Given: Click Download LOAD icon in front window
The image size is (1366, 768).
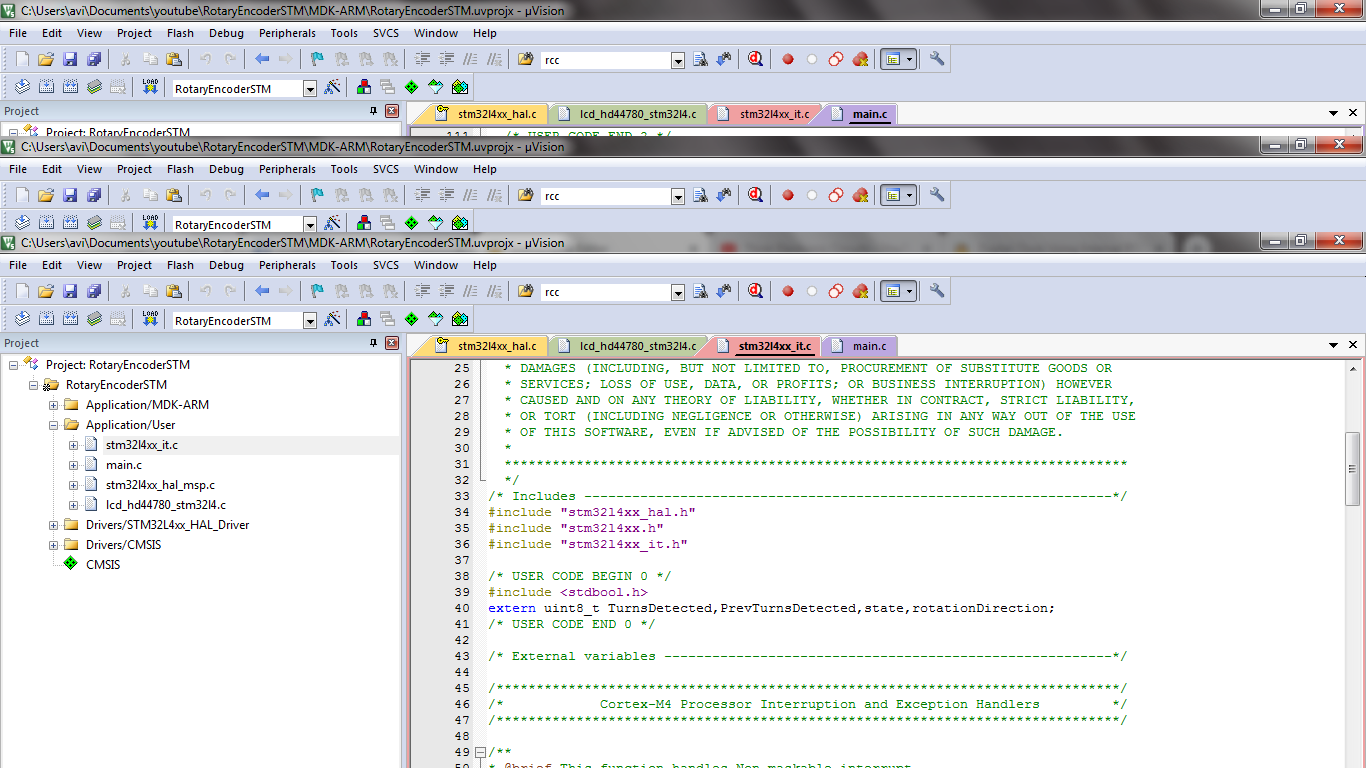Looking at the screenshot, I should click(150, 320).
